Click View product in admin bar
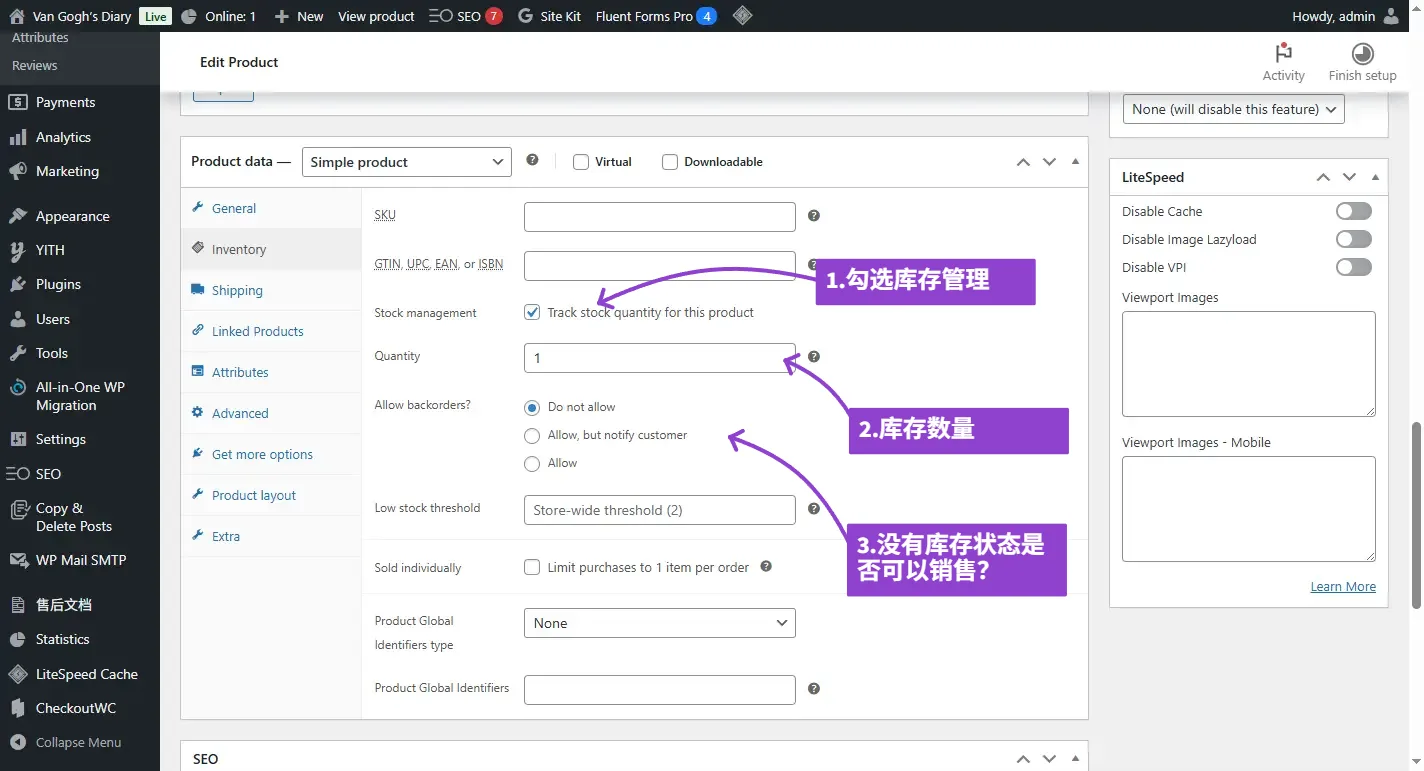 click(x=376, y=16)
